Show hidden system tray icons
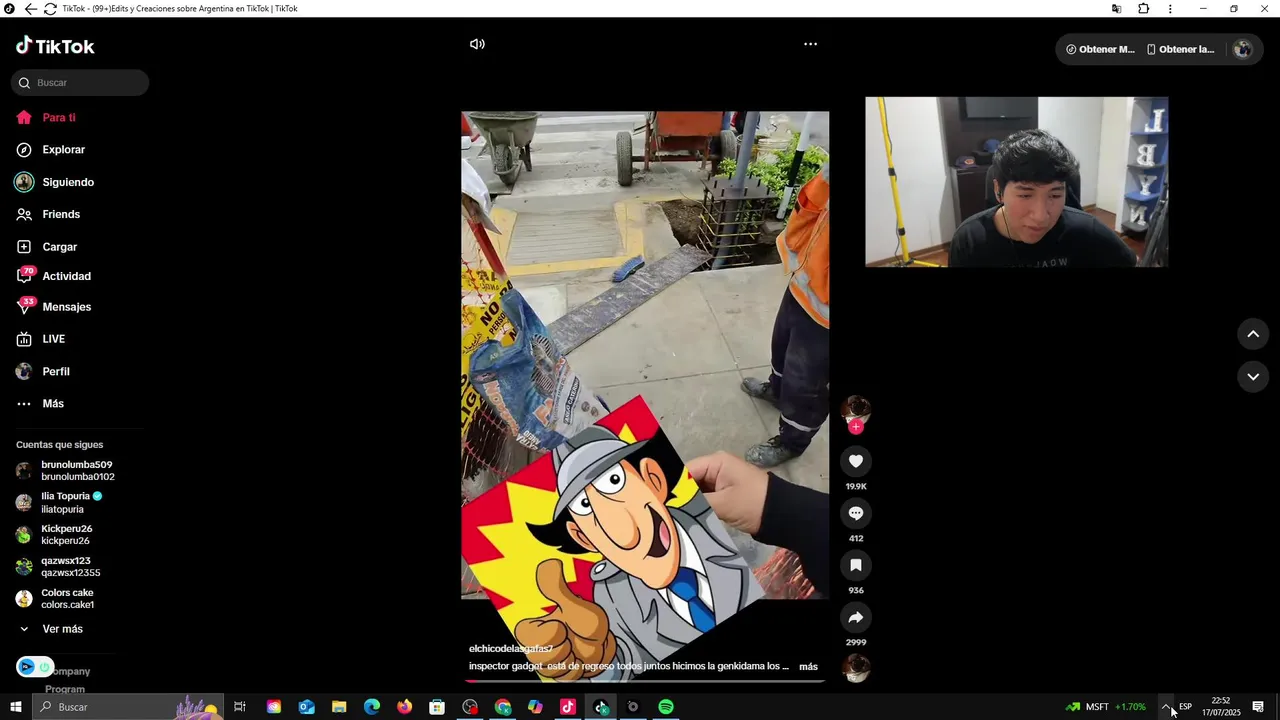The width and height of the screenshot is (1280, 720). pyautogui.click(x=1166, y=707)
